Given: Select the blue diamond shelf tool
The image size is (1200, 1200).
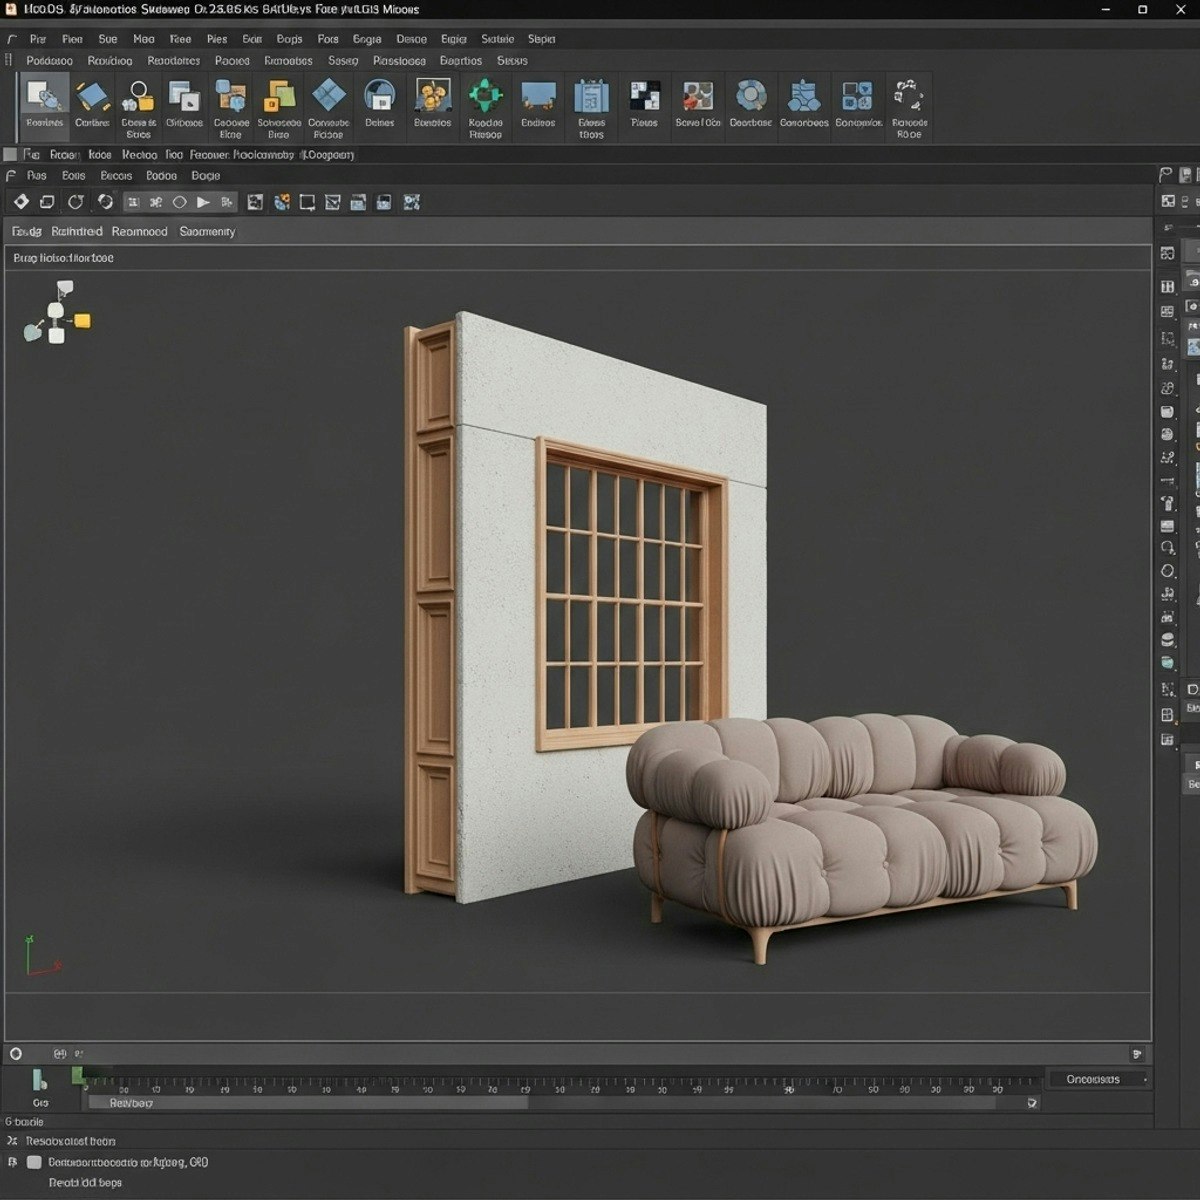Looking at the screenshot, I should point(328,96).
